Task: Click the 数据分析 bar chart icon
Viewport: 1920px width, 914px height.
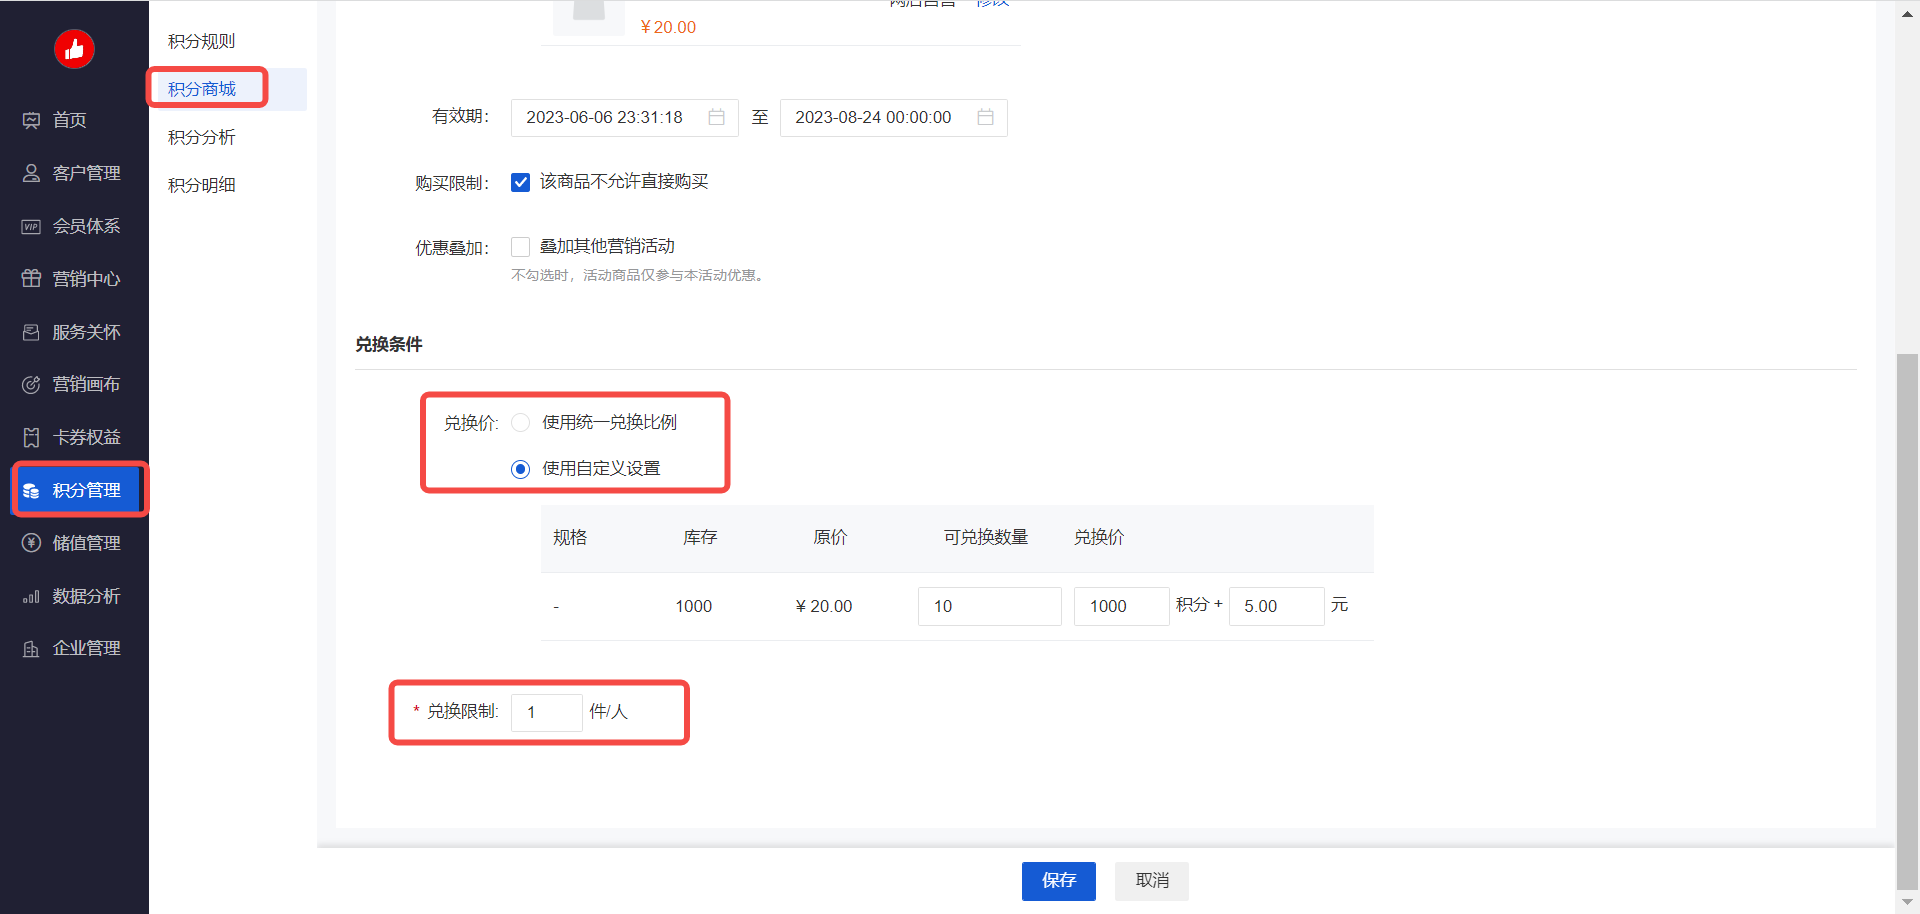Action: pyautogui.click(x=31, y=597)
